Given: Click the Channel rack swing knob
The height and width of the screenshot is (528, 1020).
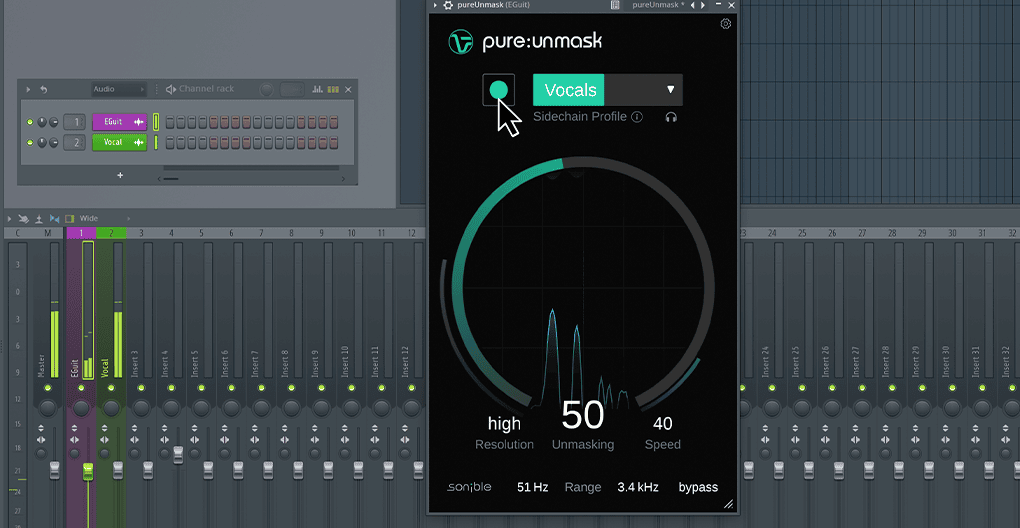Looking at the screenshot, I should (266, 90).
